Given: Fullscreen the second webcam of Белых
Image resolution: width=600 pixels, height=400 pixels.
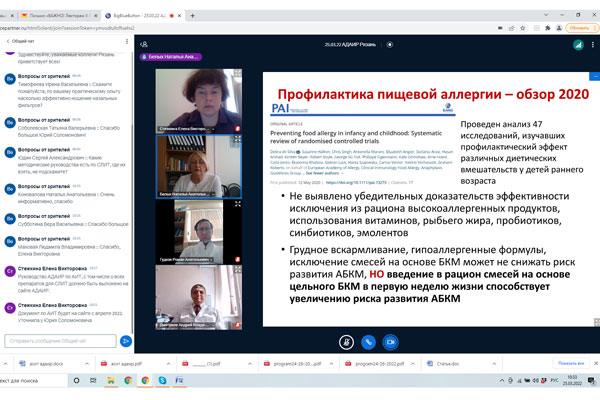Looking at the screenshot, I should [238, 139].
